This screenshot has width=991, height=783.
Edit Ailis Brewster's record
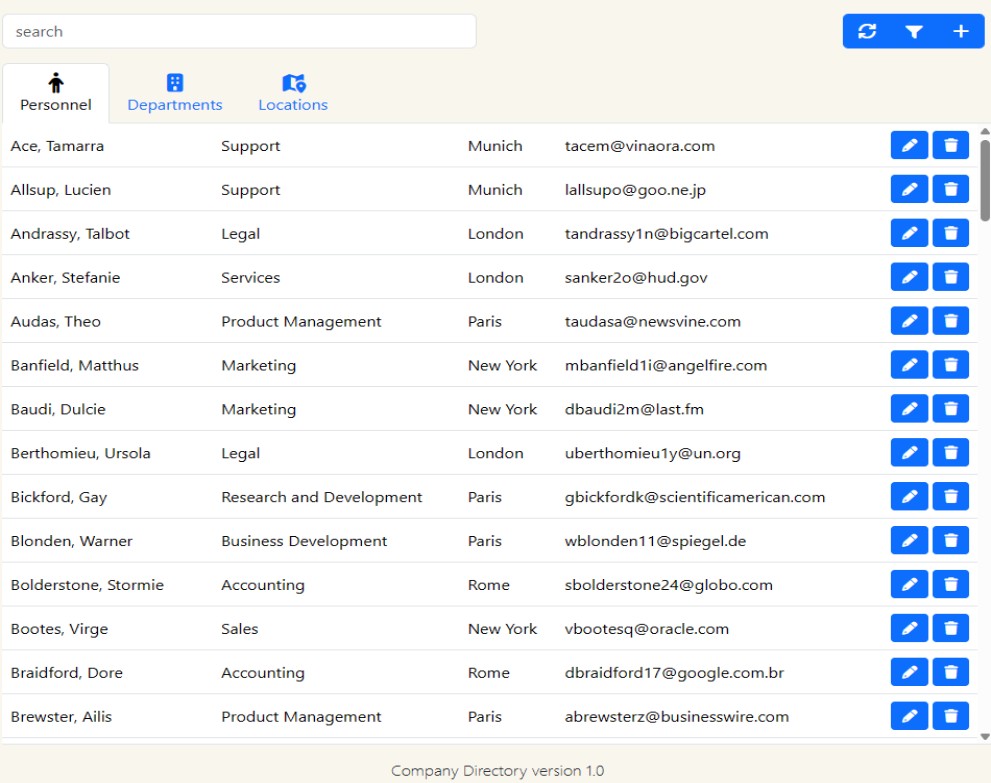point(909,717)
